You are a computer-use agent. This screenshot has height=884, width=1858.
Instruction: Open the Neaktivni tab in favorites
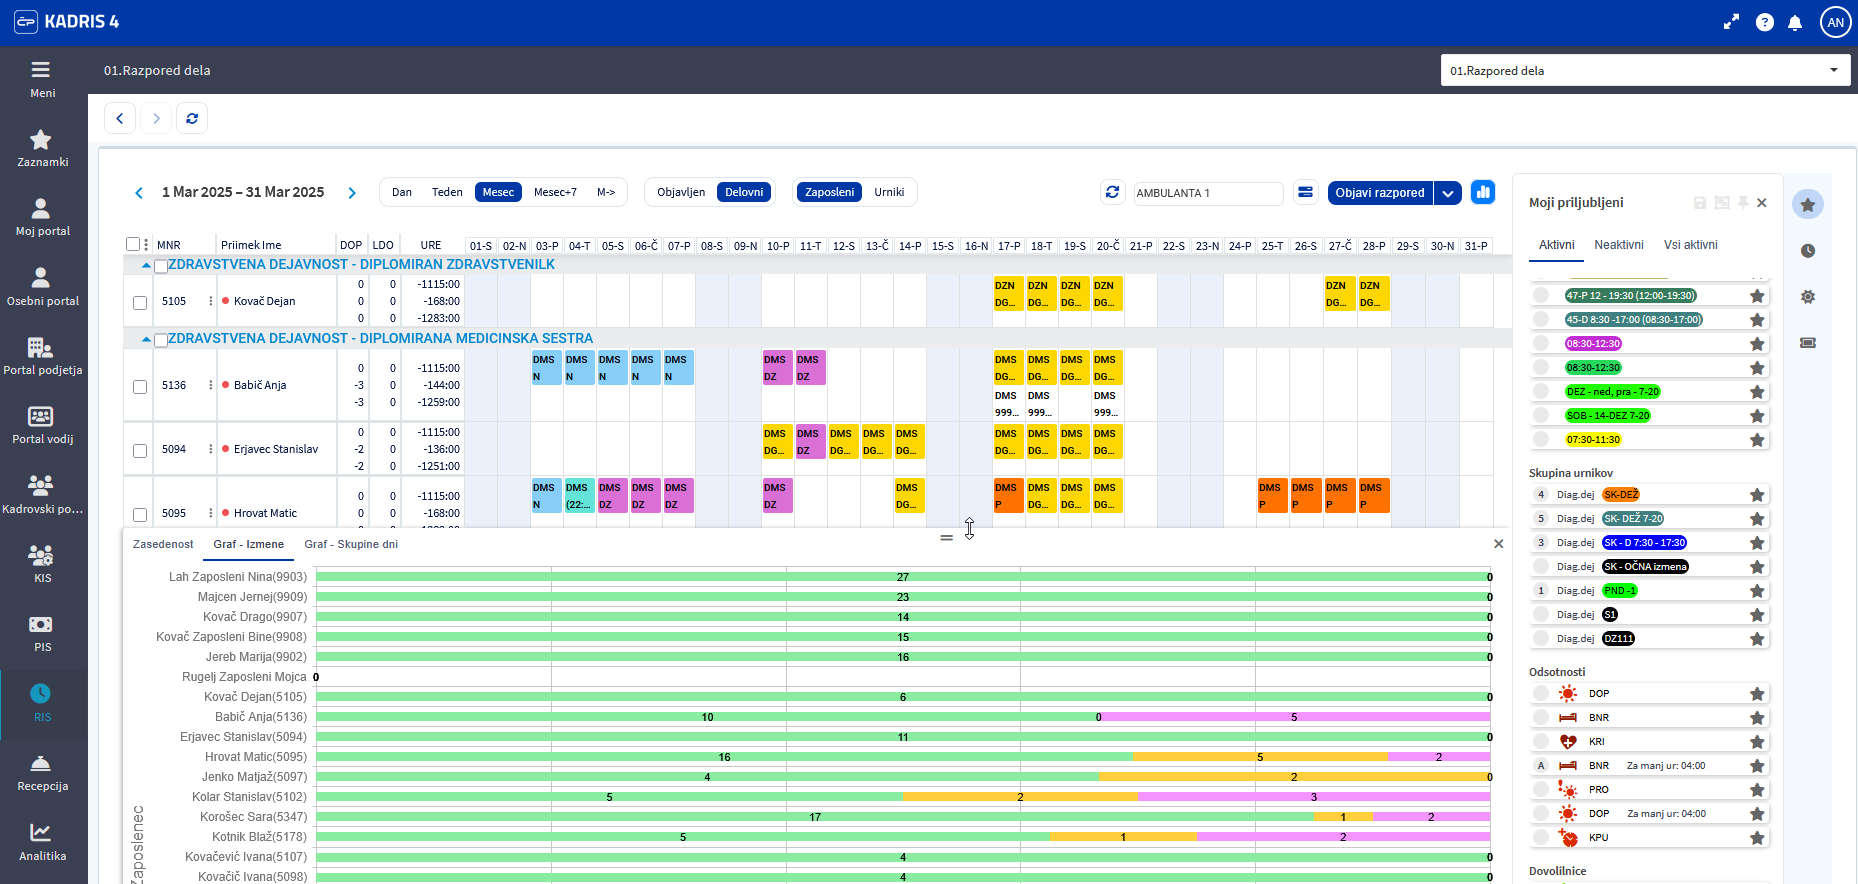tap(1618, 245)
